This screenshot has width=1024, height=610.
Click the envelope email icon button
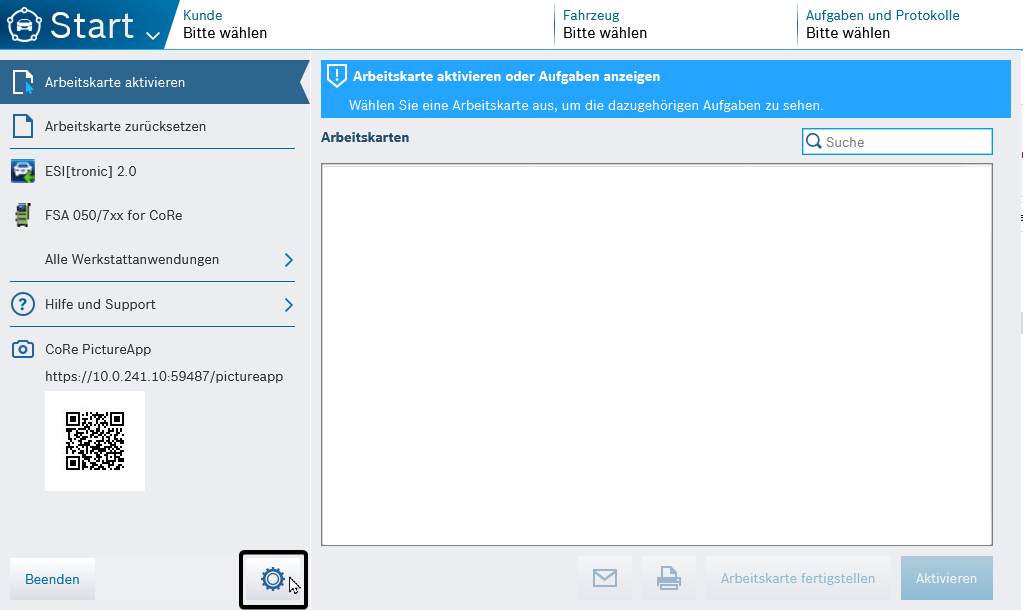(605, 578)
